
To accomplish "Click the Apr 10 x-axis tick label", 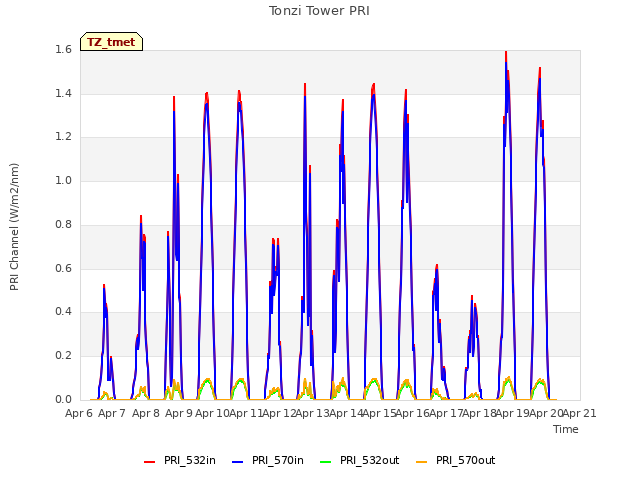I will point(212,413).
